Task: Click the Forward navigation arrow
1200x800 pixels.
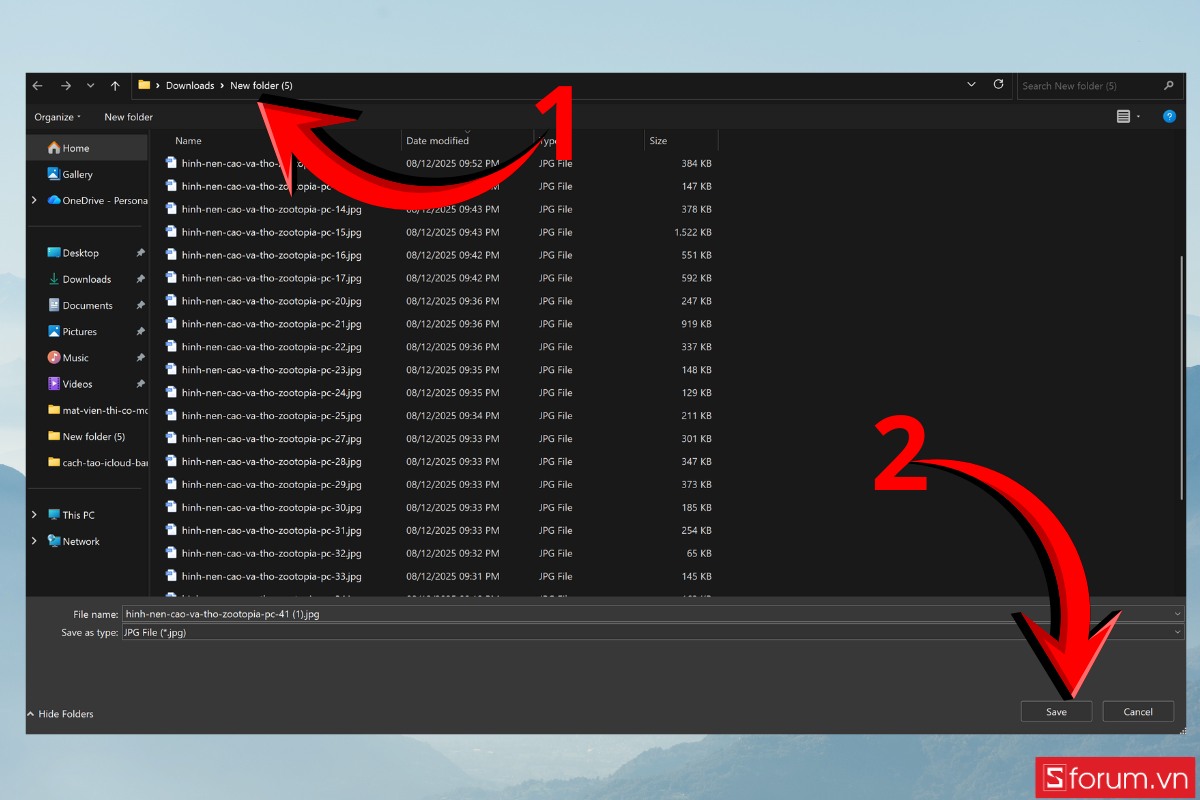Action: point(65,86)
